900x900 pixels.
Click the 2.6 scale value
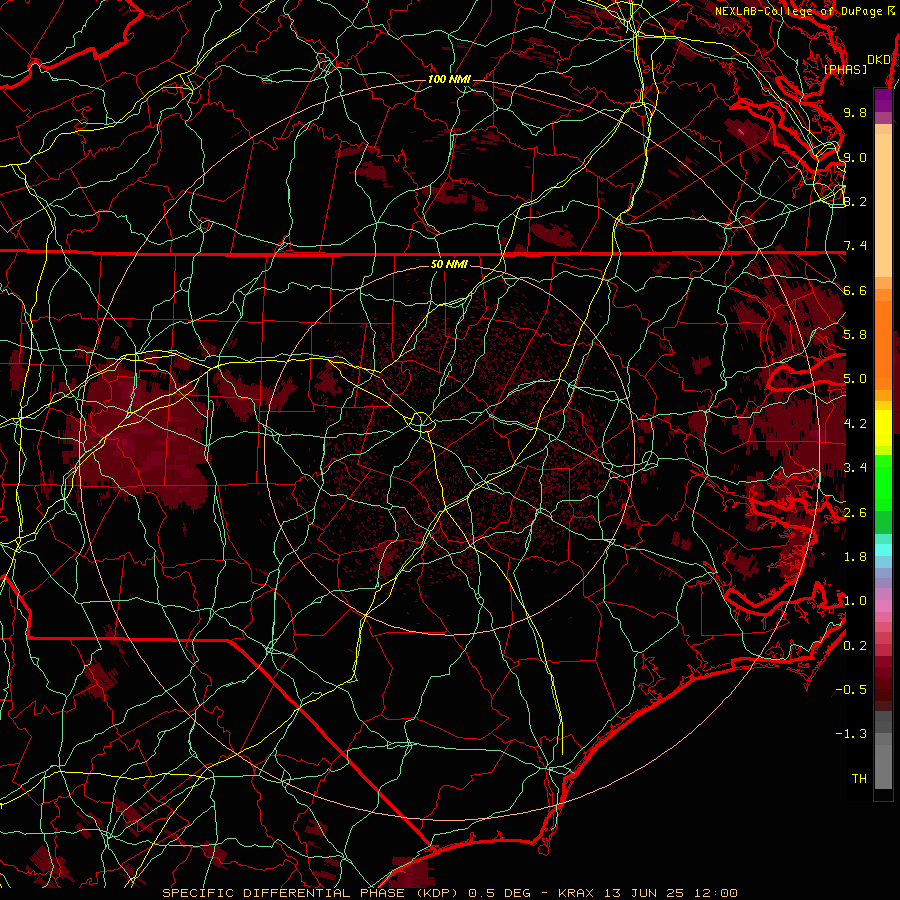(855, 513)
